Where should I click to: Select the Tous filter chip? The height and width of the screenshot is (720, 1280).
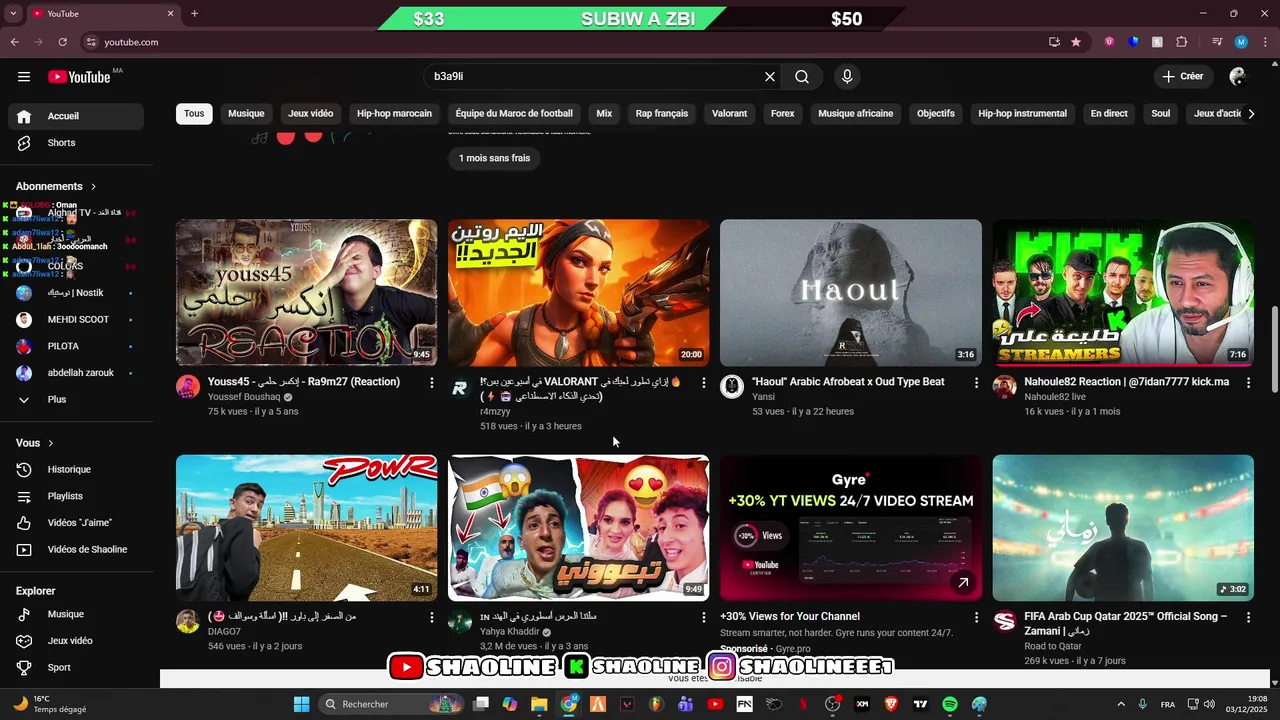tap(194, 114)
